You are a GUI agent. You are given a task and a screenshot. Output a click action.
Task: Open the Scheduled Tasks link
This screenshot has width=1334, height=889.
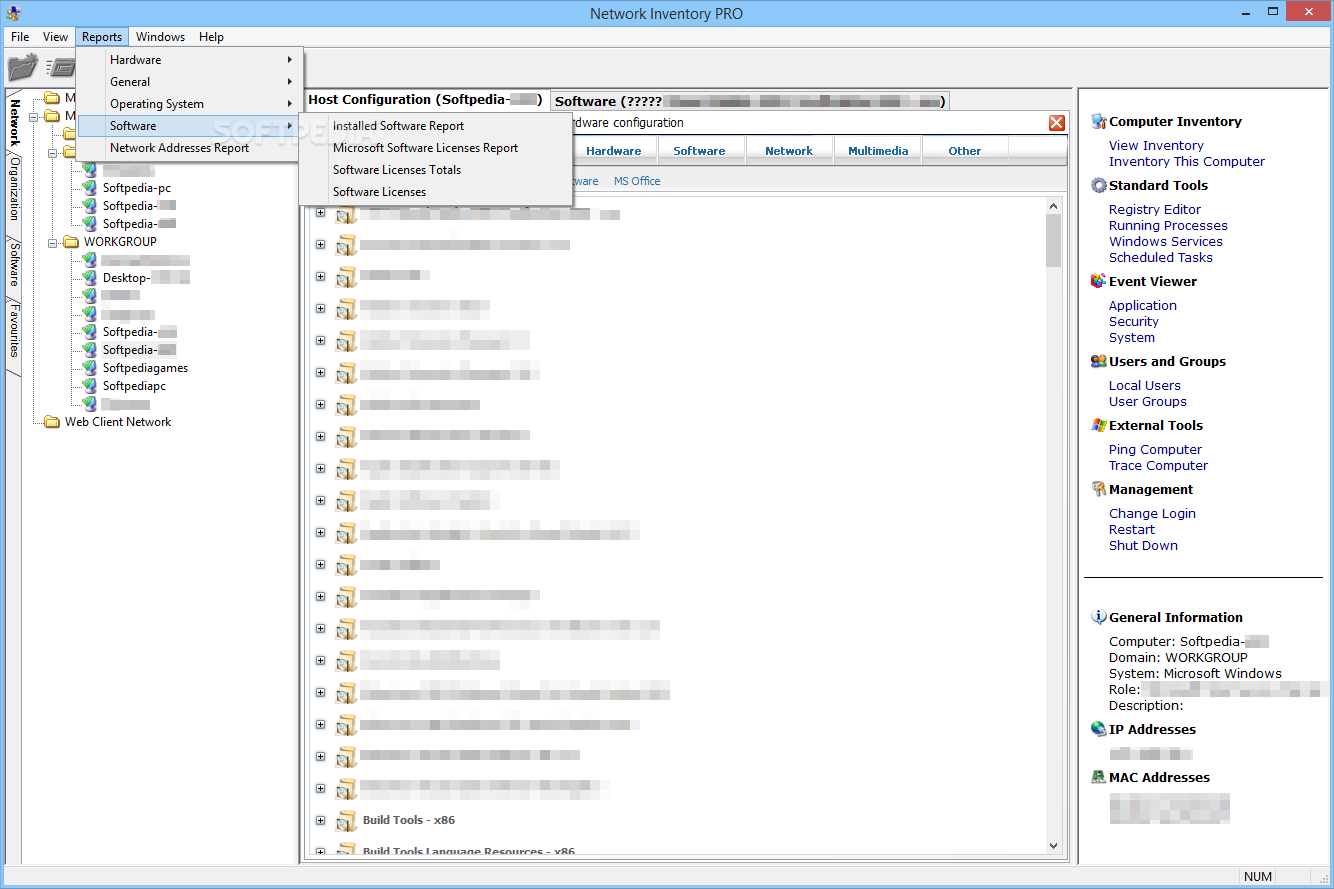1161,258
